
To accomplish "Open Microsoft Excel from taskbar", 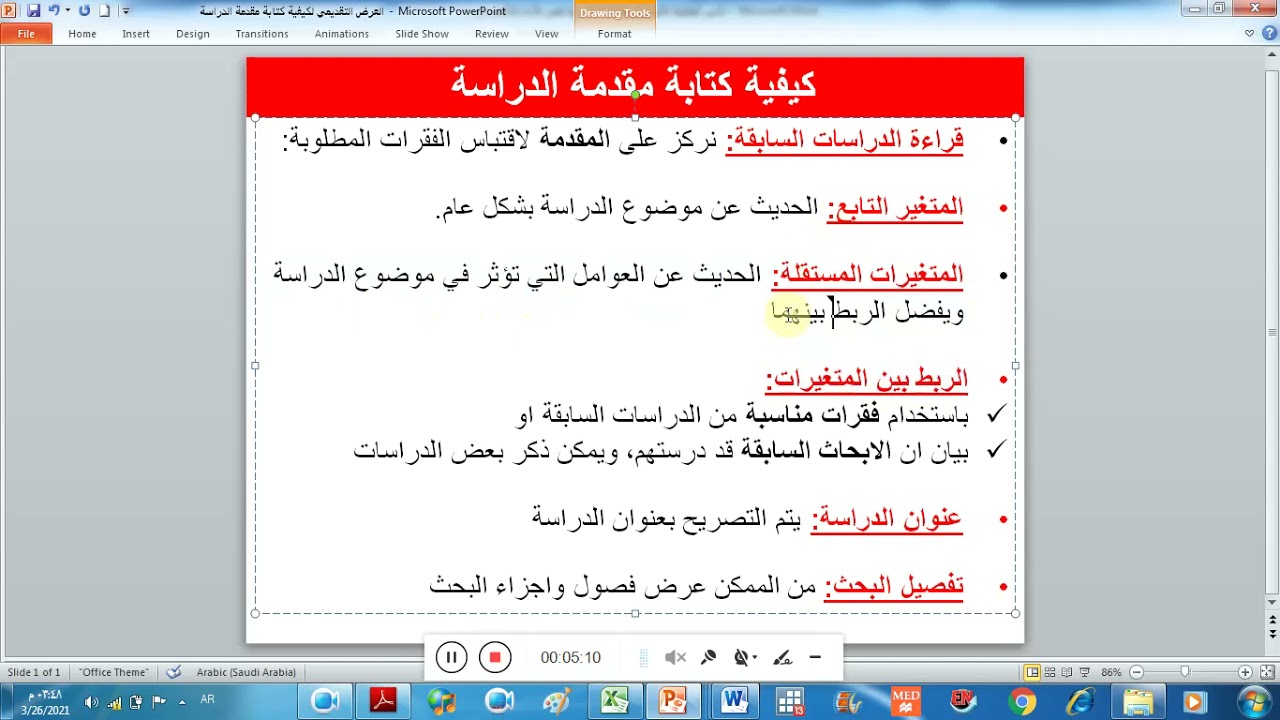I will pos(615,702).
